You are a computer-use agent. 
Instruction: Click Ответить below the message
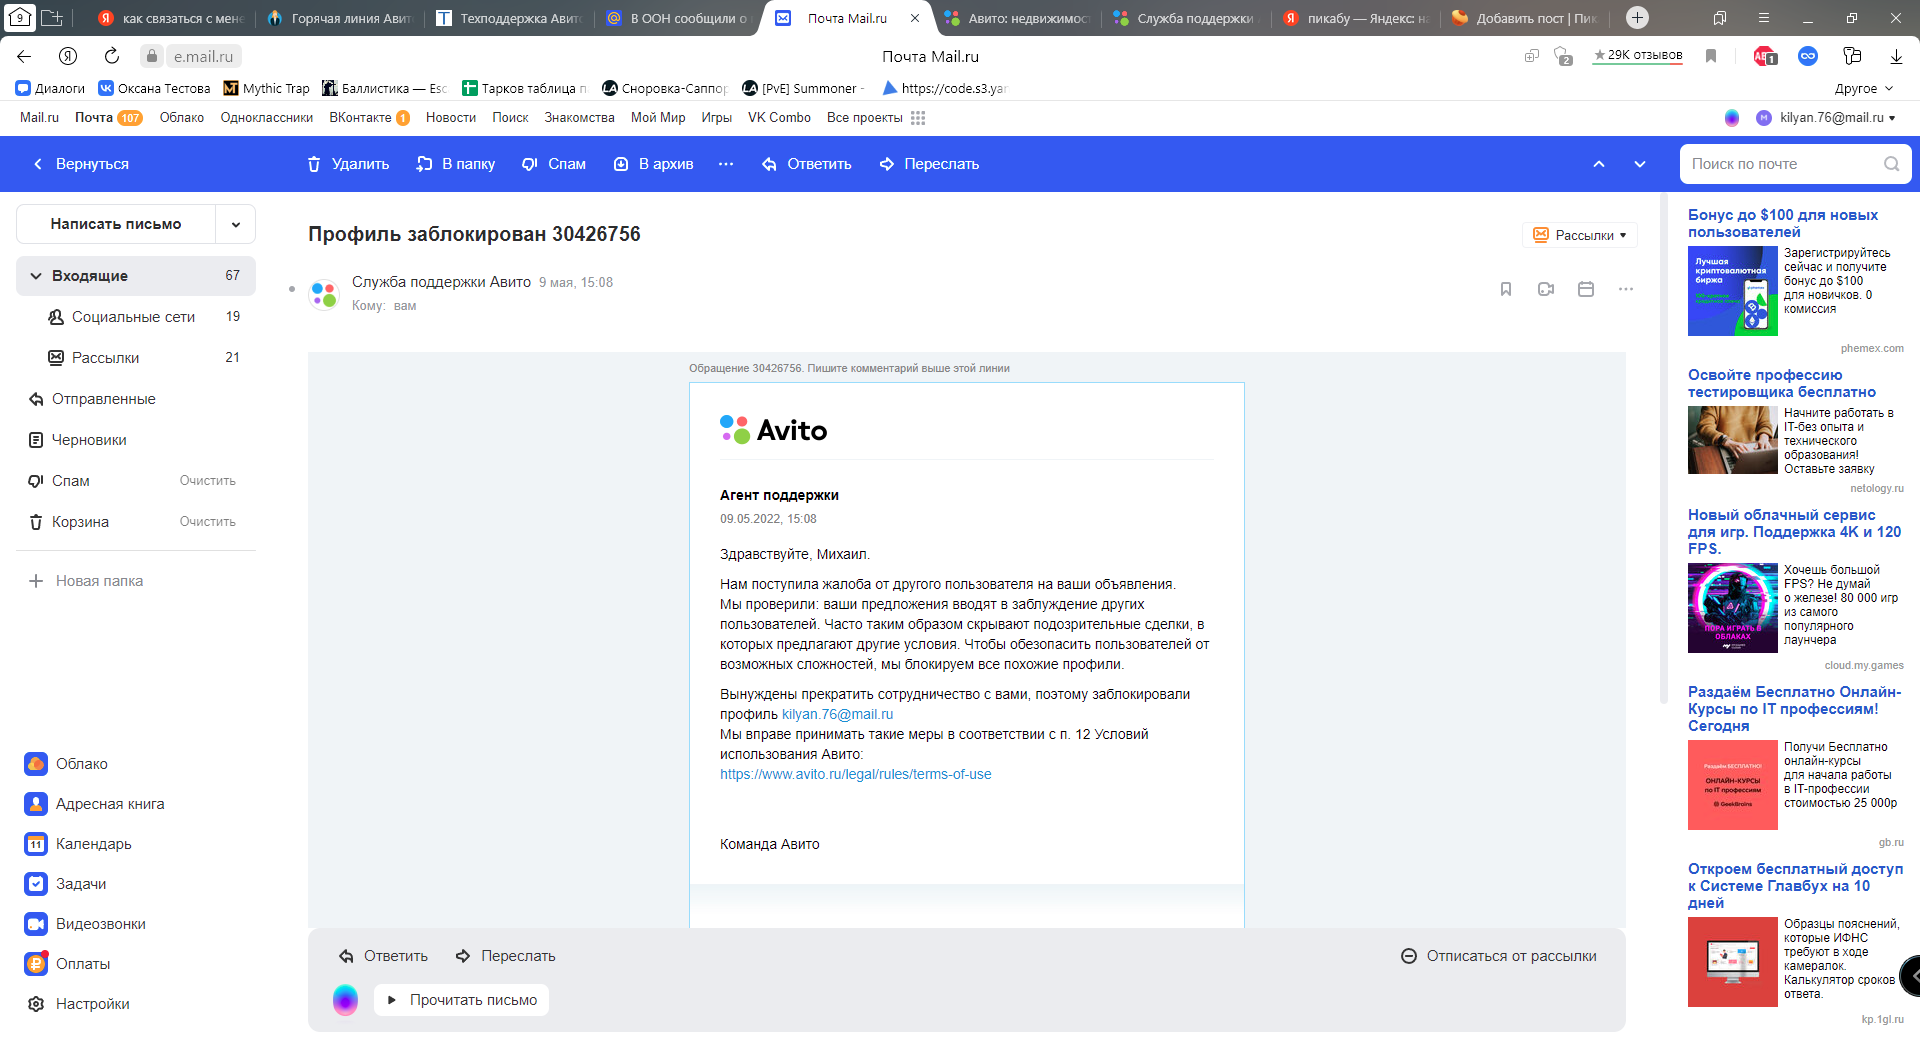click(383, 956)
